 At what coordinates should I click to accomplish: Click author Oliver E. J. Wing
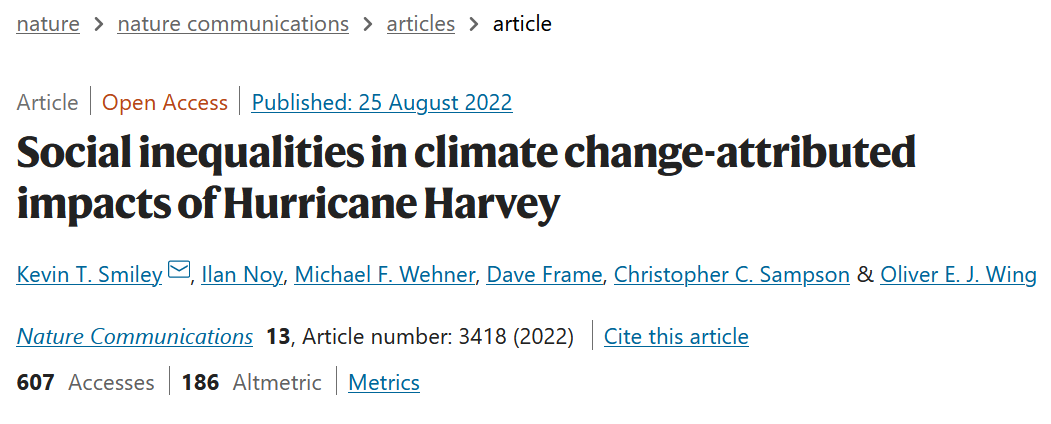958,274
